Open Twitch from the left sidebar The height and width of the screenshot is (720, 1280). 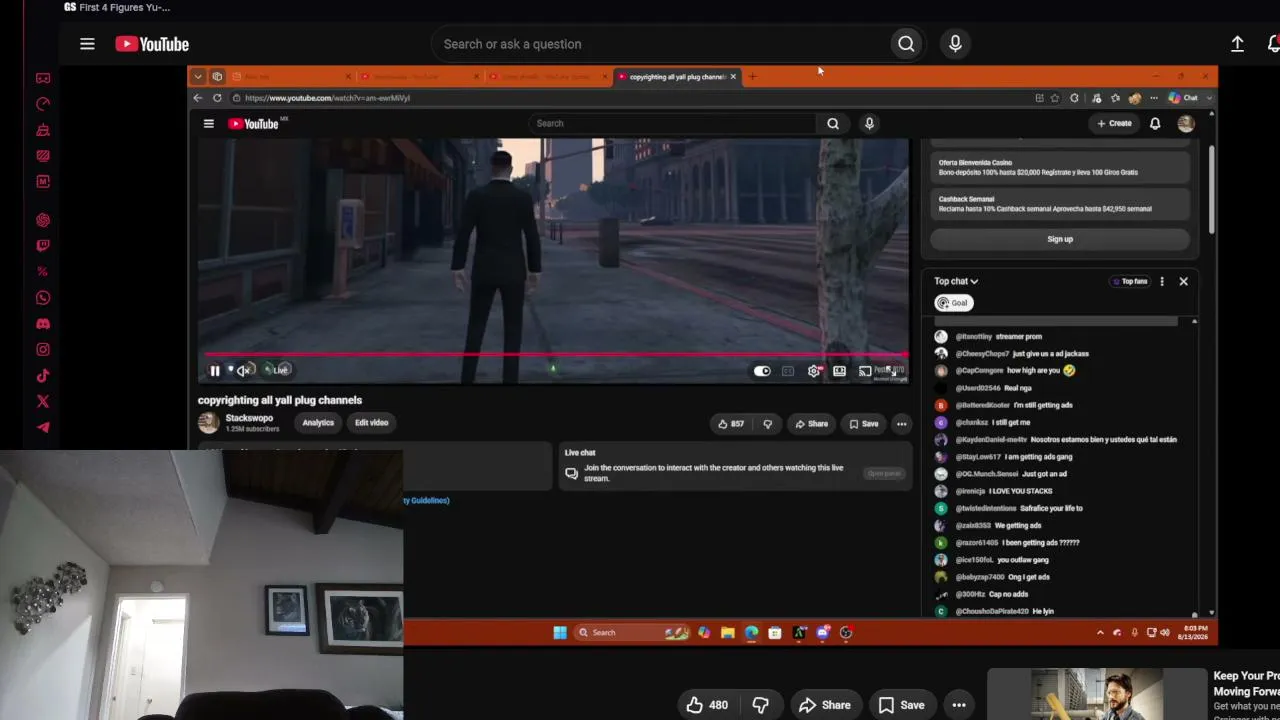[43, 246]
